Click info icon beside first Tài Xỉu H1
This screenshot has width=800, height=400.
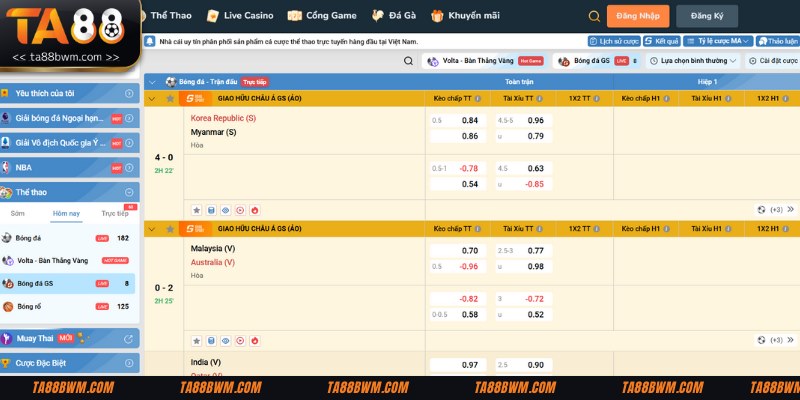click(x=728, y=98)
